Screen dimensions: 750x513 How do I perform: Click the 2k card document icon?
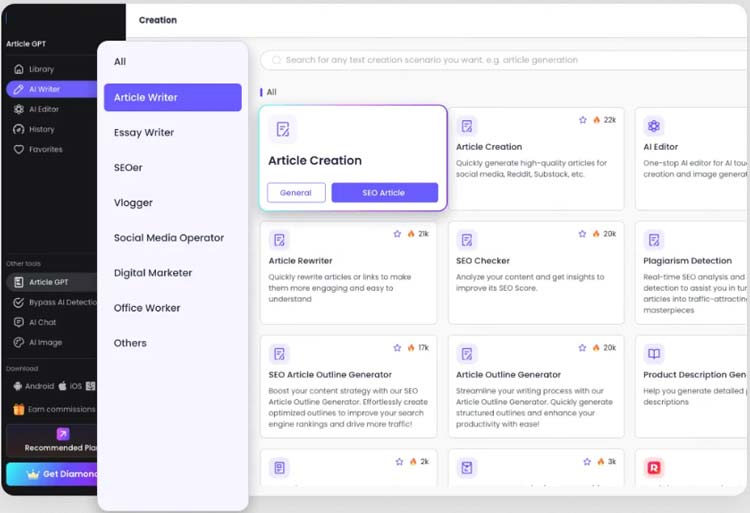coord(279,468)
